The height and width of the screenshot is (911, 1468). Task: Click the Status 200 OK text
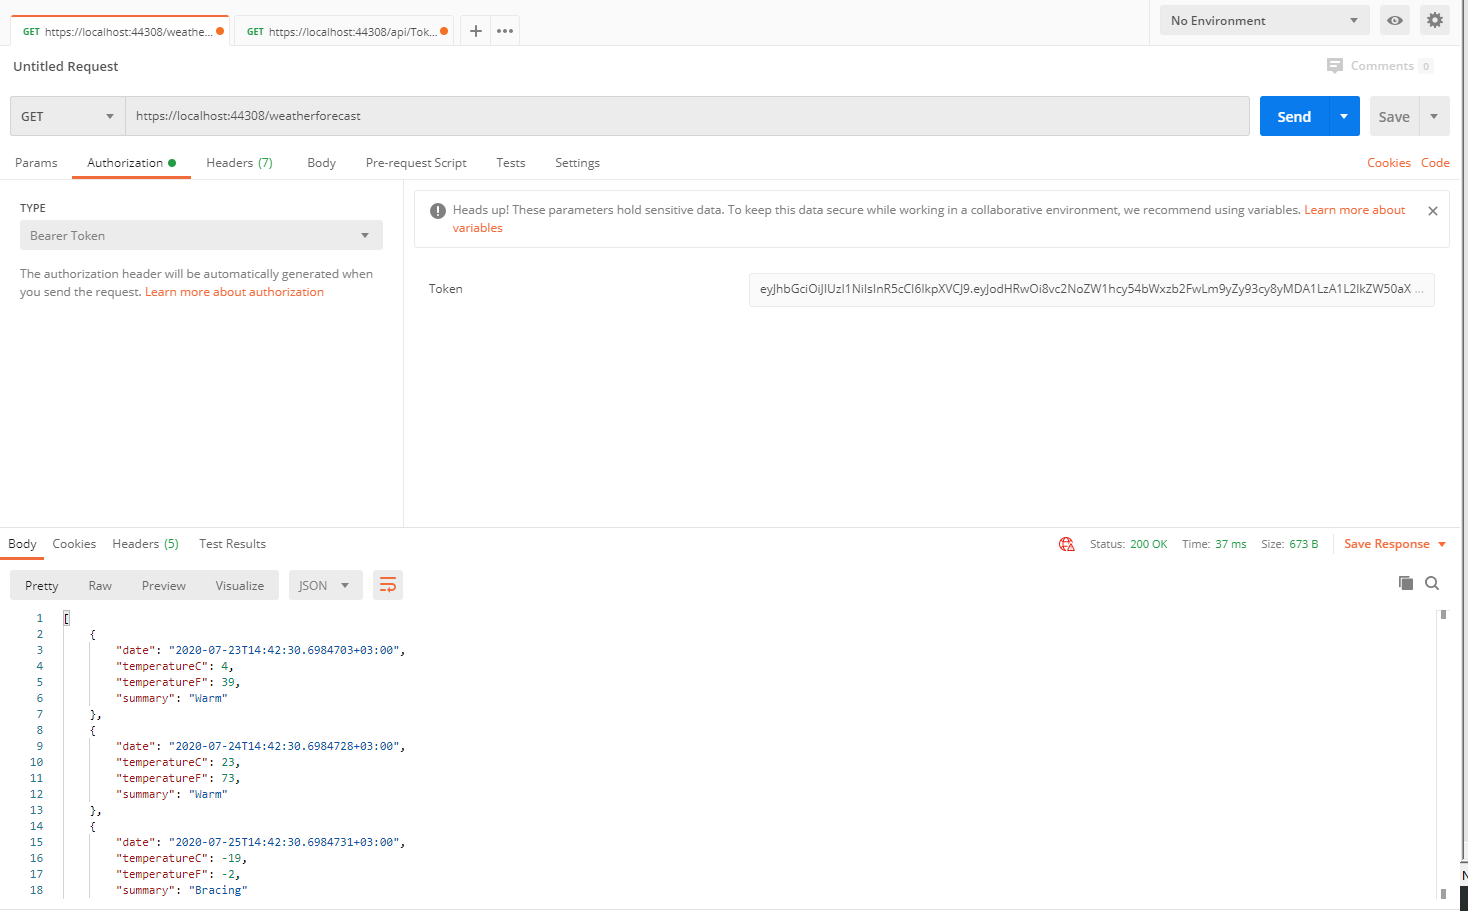[x=1129, y=544]
